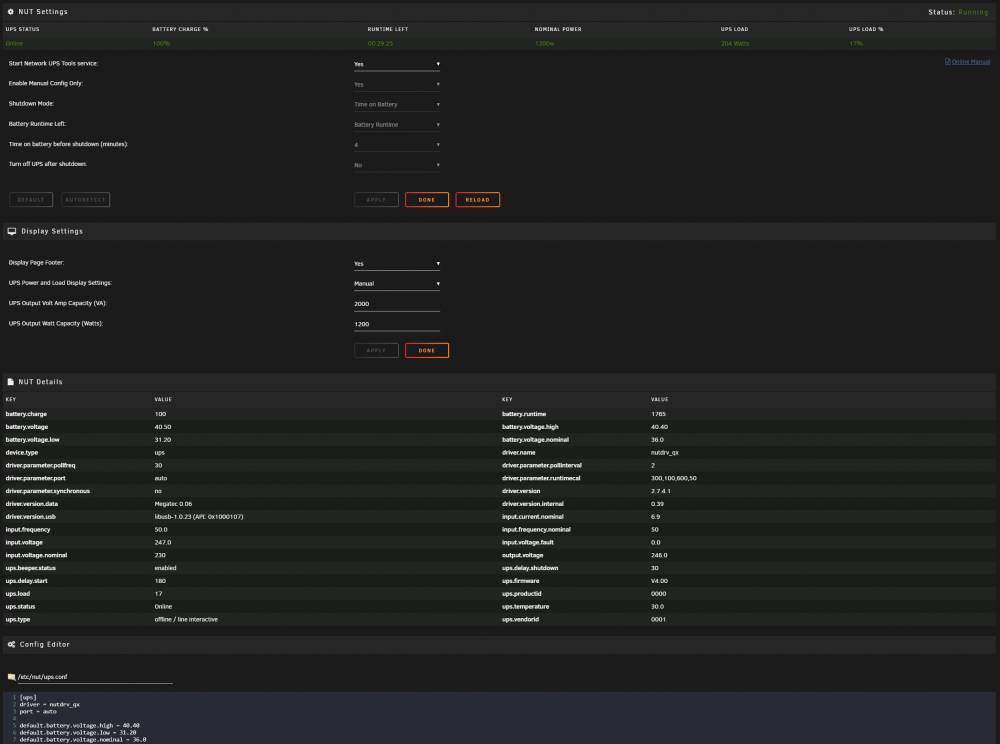Open the Display Page Footer dropdown

(x=397, y=263)
